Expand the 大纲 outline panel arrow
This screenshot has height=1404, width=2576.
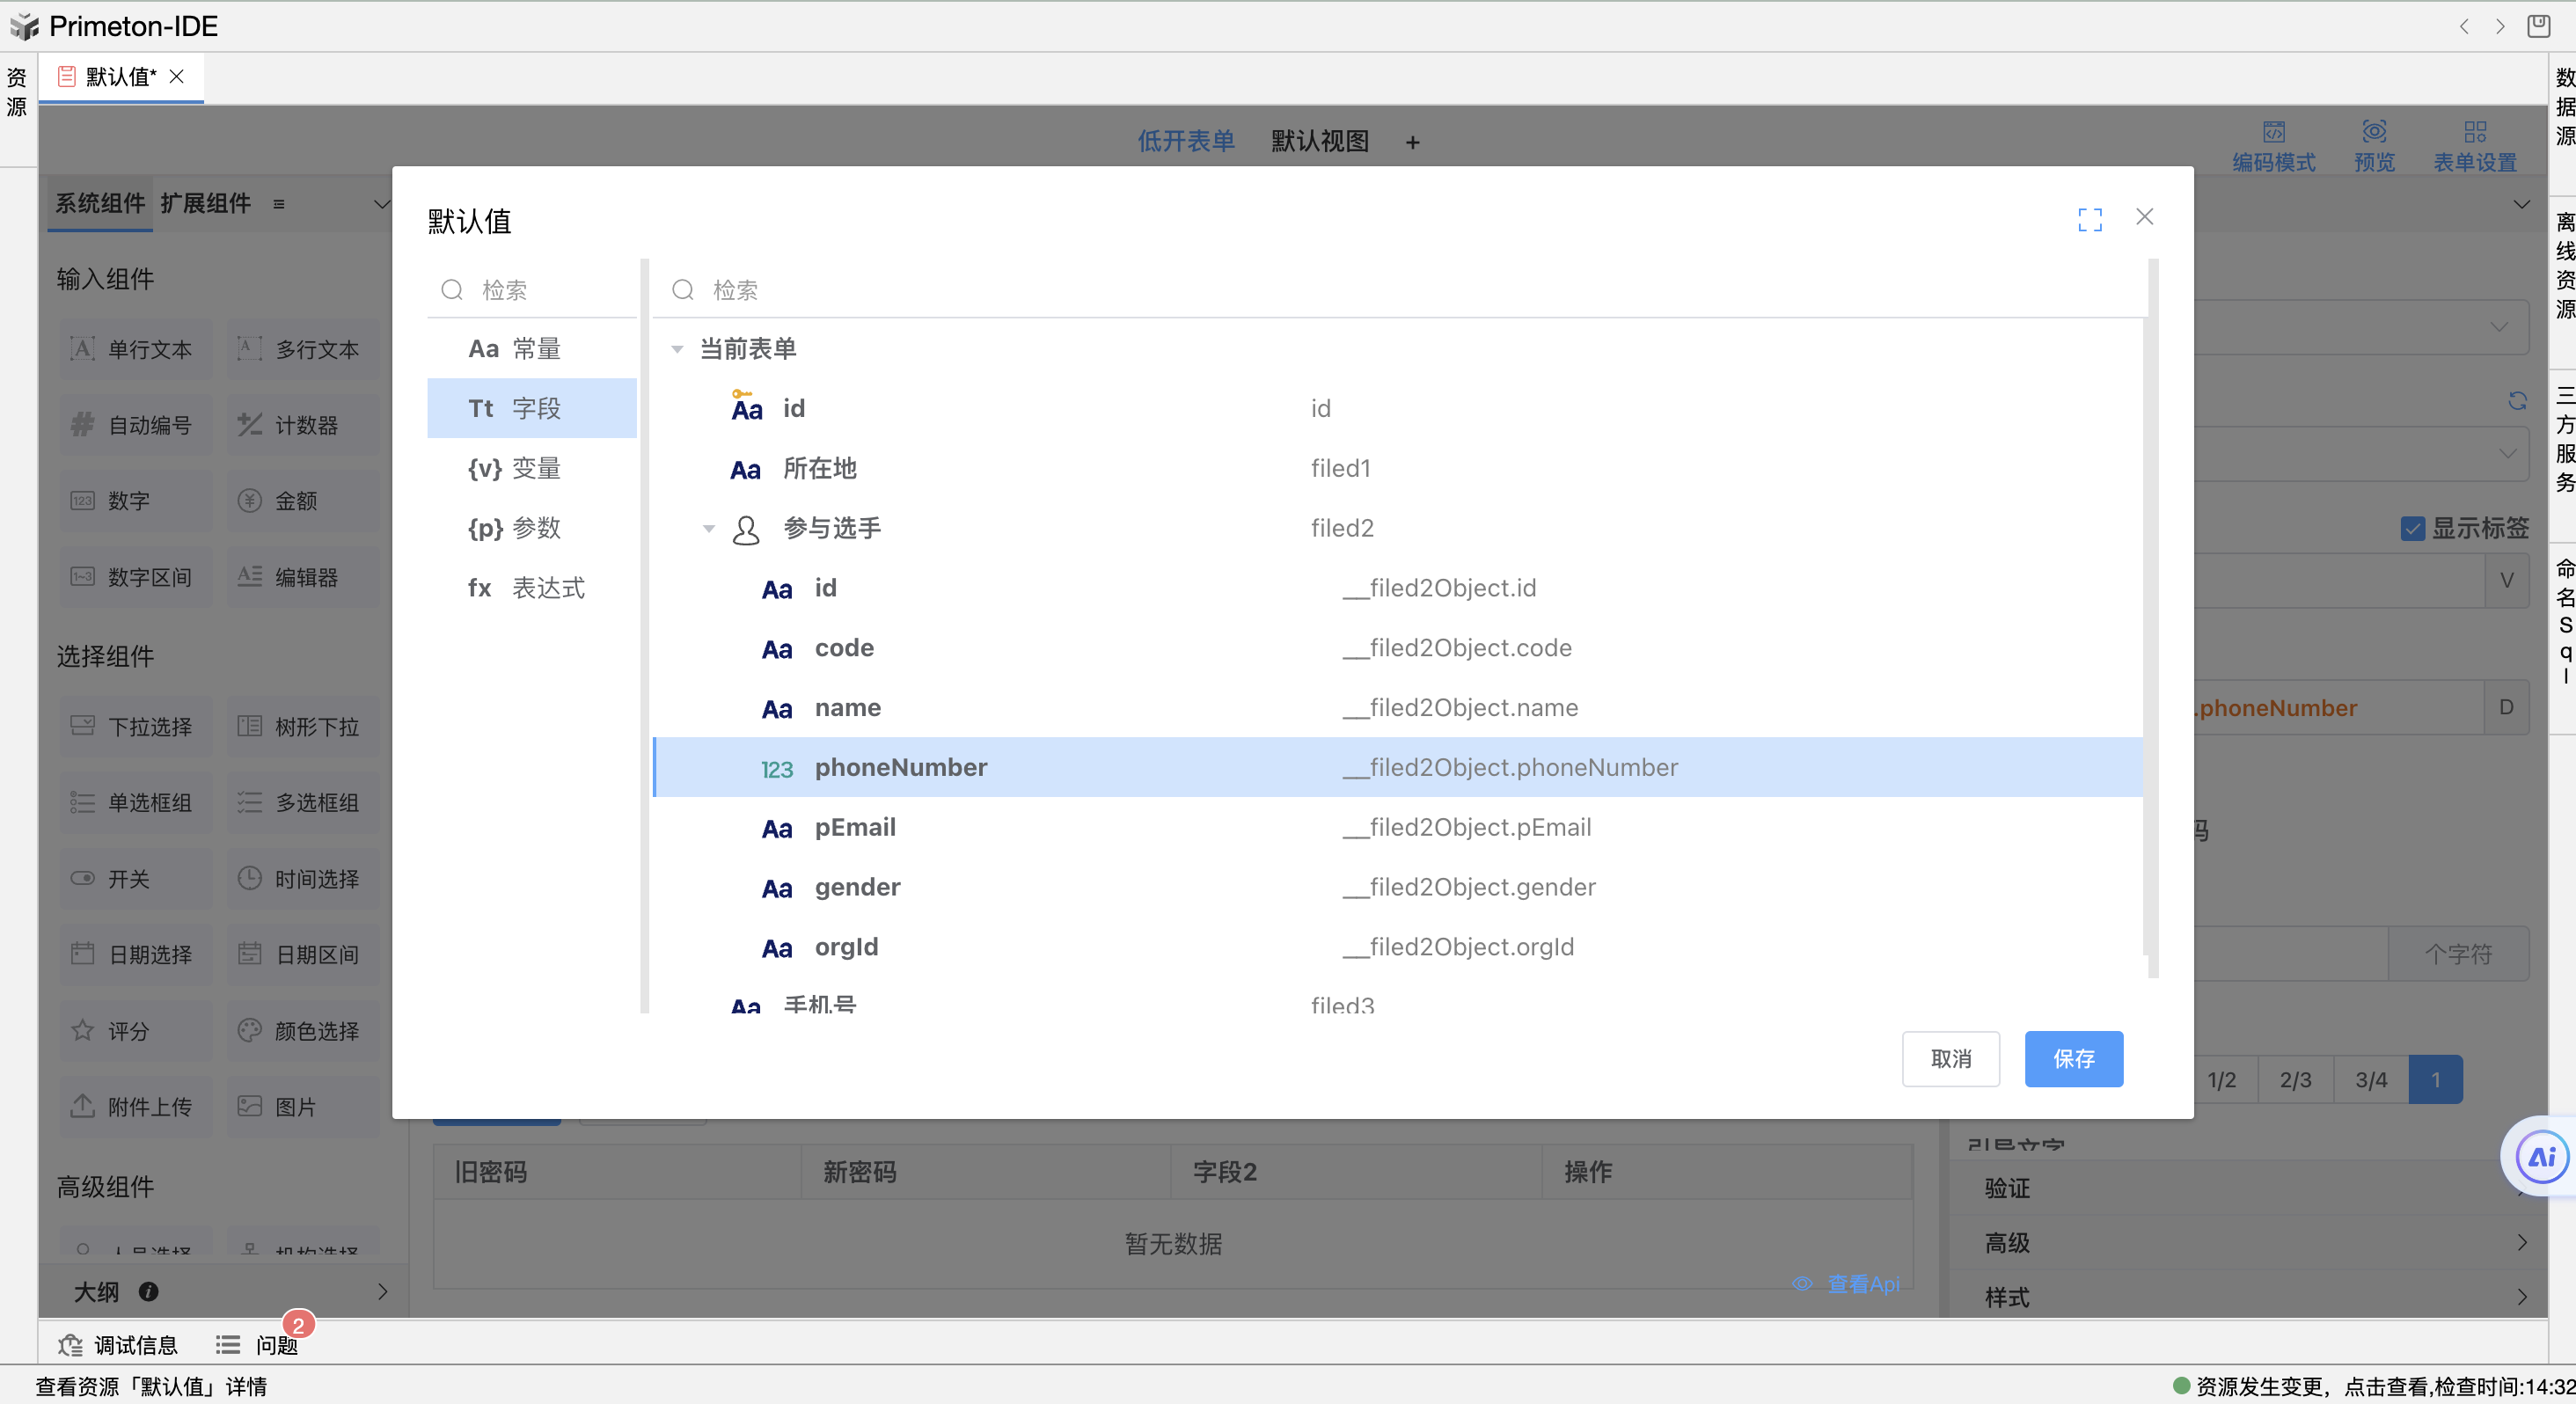(x=382, y=1291)
